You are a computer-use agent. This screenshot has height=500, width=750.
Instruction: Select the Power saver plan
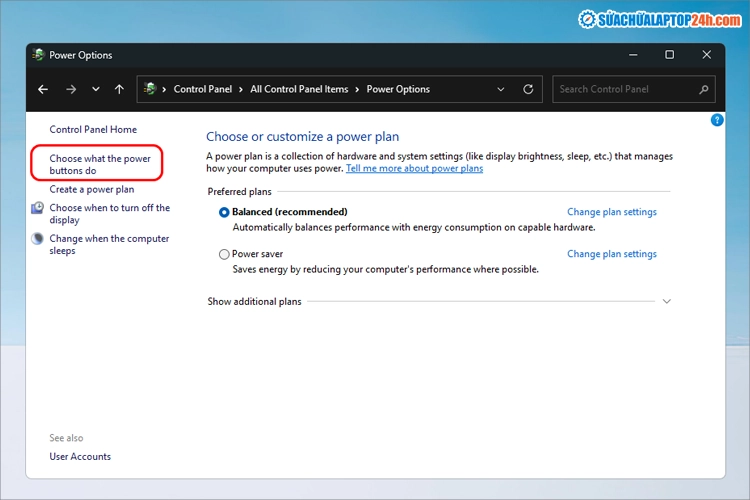224,254
